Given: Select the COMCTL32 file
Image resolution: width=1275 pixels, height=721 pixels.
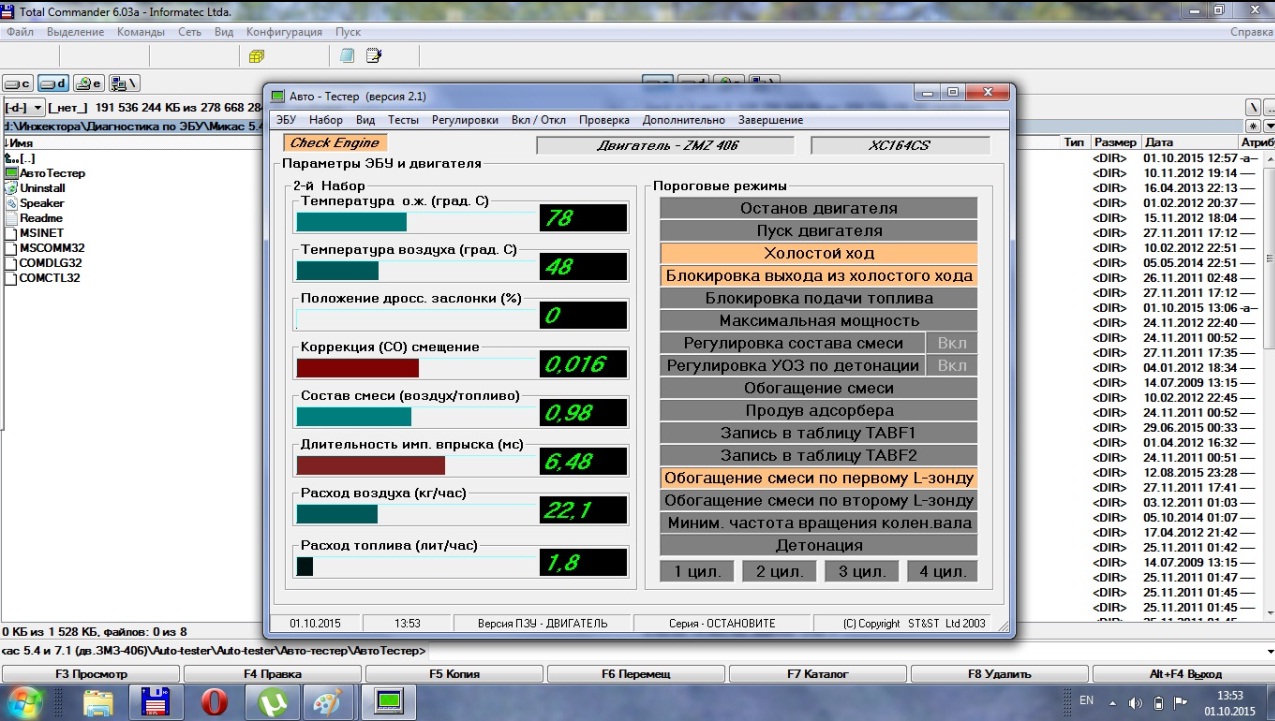Looking at the screenshot, I should [42, 278].
